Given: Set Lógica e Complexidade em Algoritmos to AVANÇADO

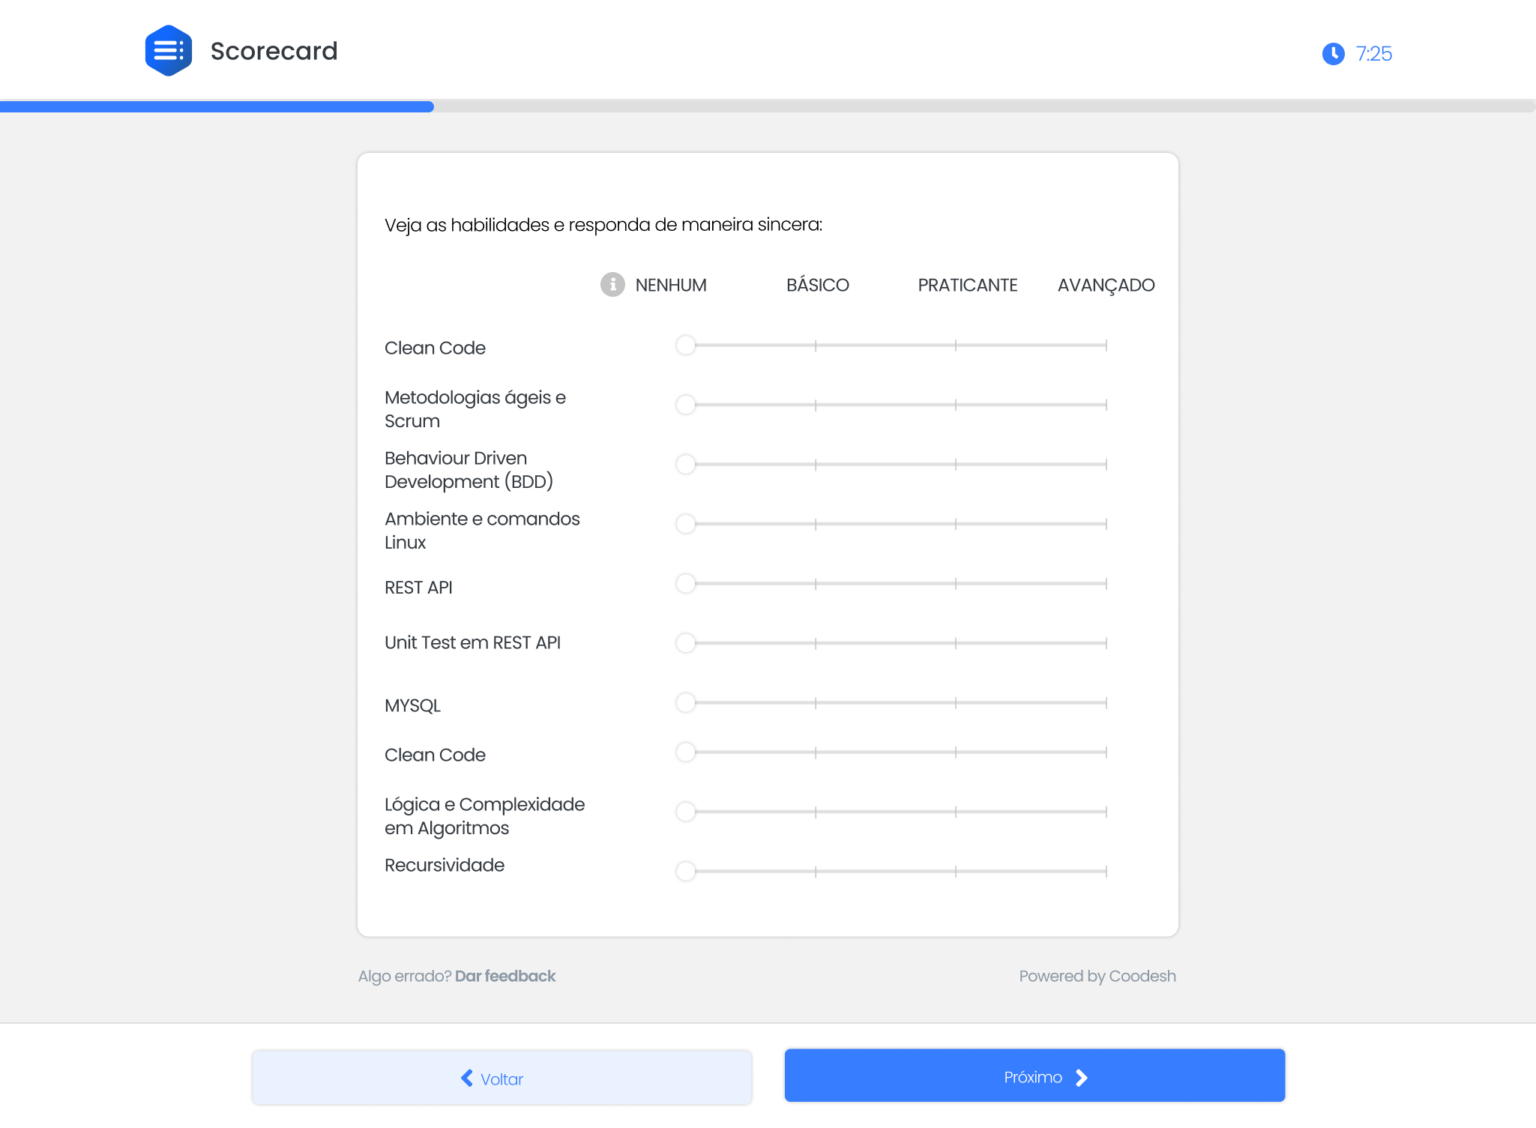Looking at the screenshot, I should pos(1105,812).
